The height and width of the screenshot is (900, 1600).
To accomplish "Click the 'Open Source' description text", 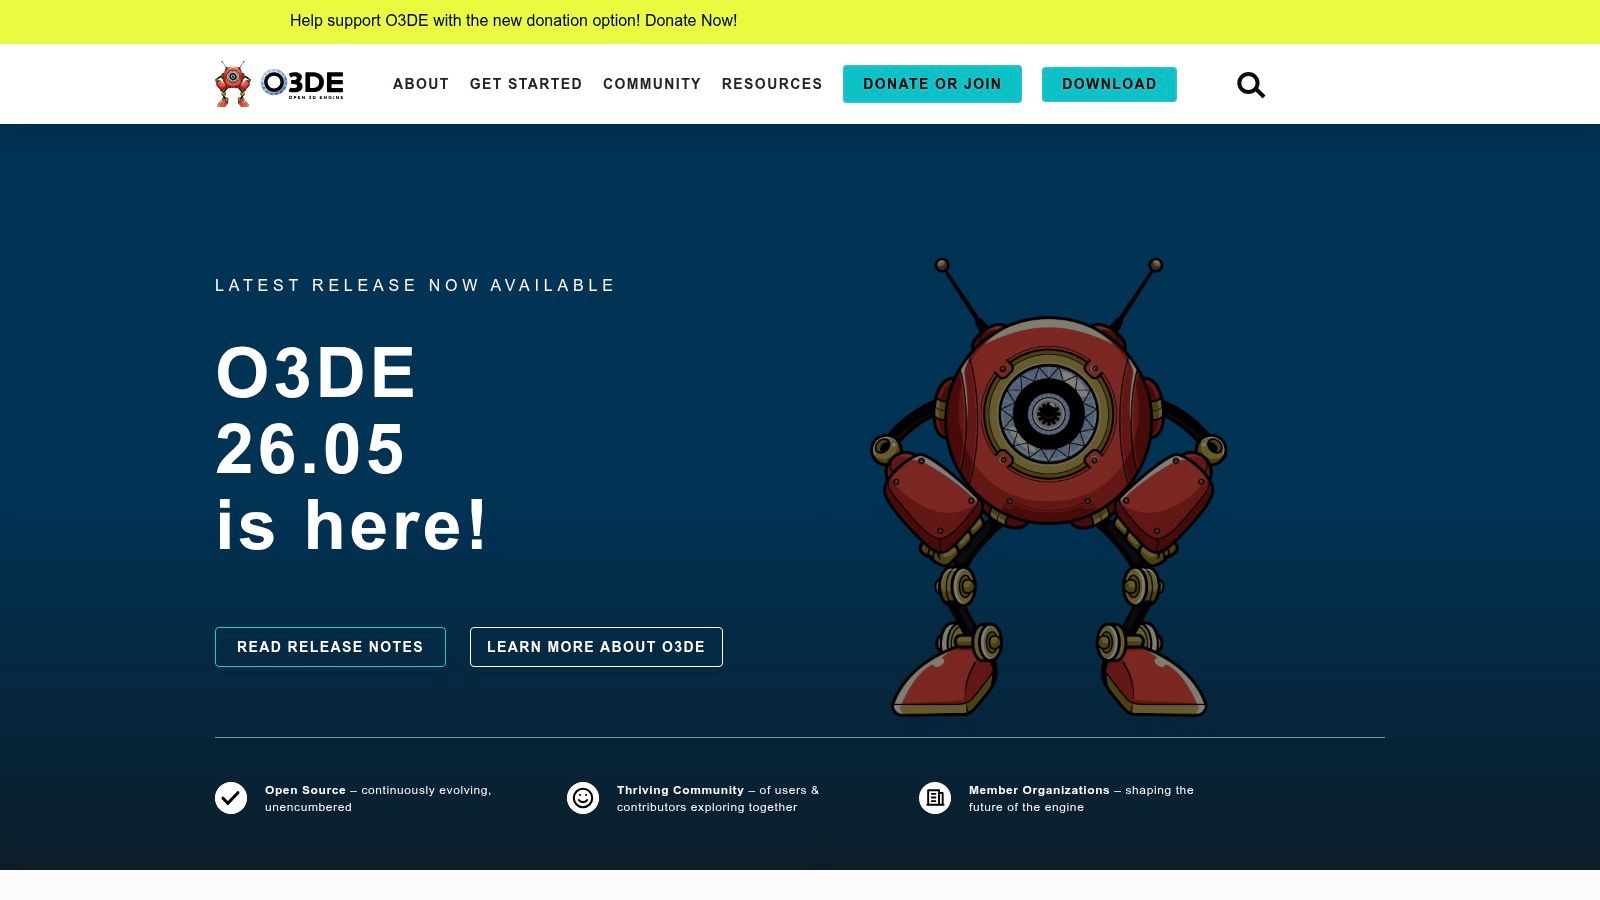I will [x=378, y=798].
